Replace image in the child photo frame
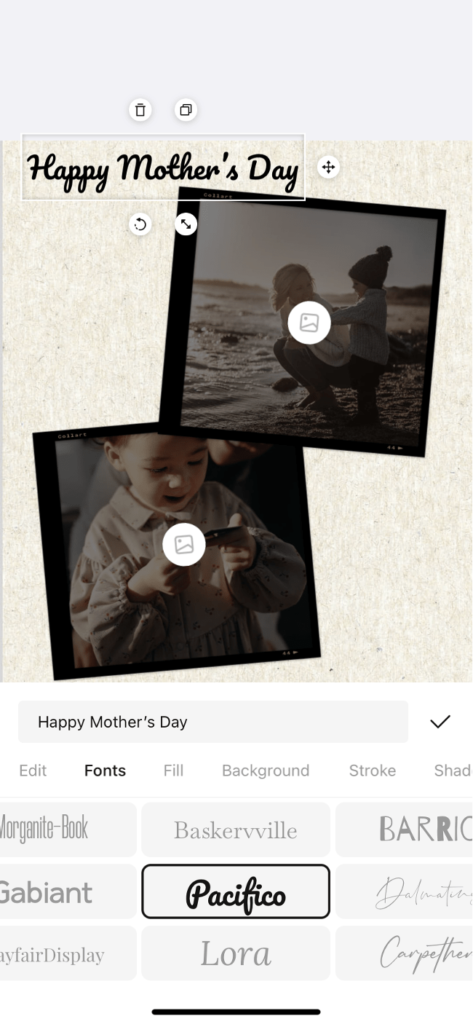This screenshot has height=1024, width=473. tap(184, 544)
